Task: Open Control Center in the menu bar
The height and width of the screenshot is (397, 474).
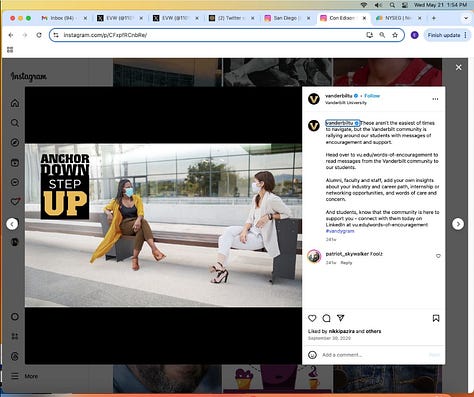Action: pyautogui.click(x=405, y=5)
